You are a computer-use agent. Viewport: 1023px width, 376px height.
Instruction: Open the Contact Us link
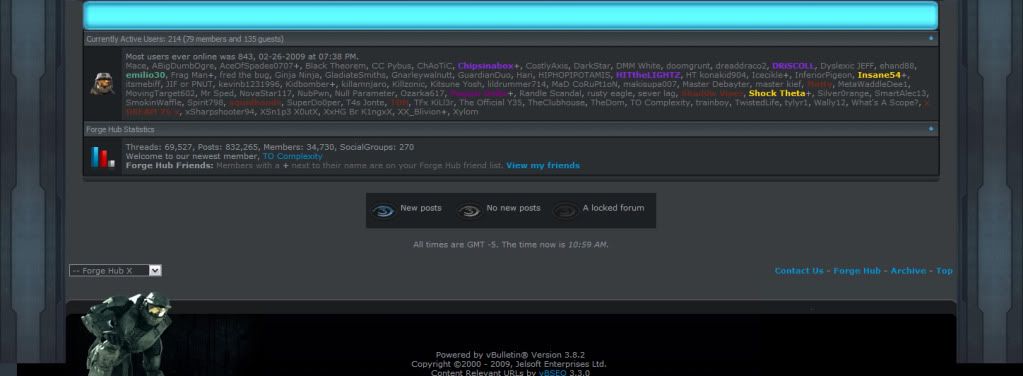pos(799,271)
